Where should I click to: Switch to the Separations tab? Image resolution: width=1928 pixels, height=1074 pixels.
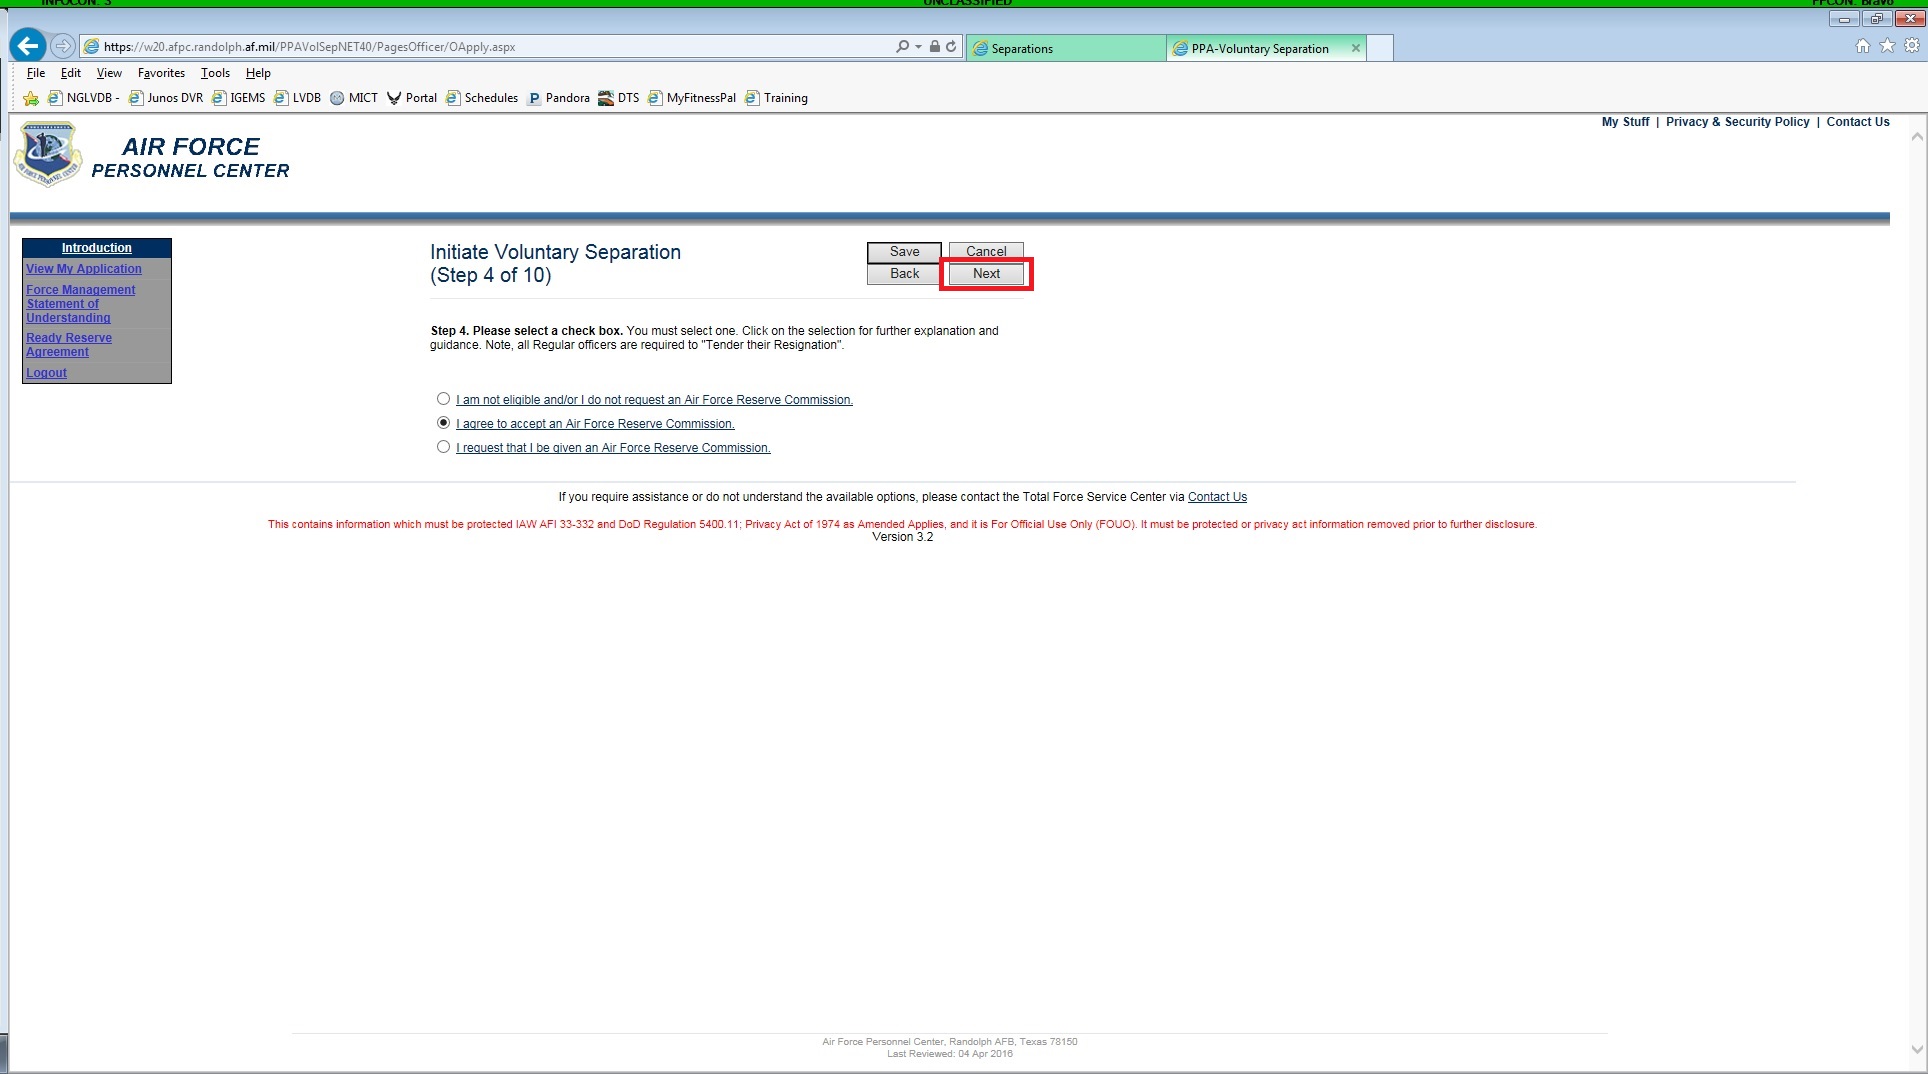(1066, 48)
